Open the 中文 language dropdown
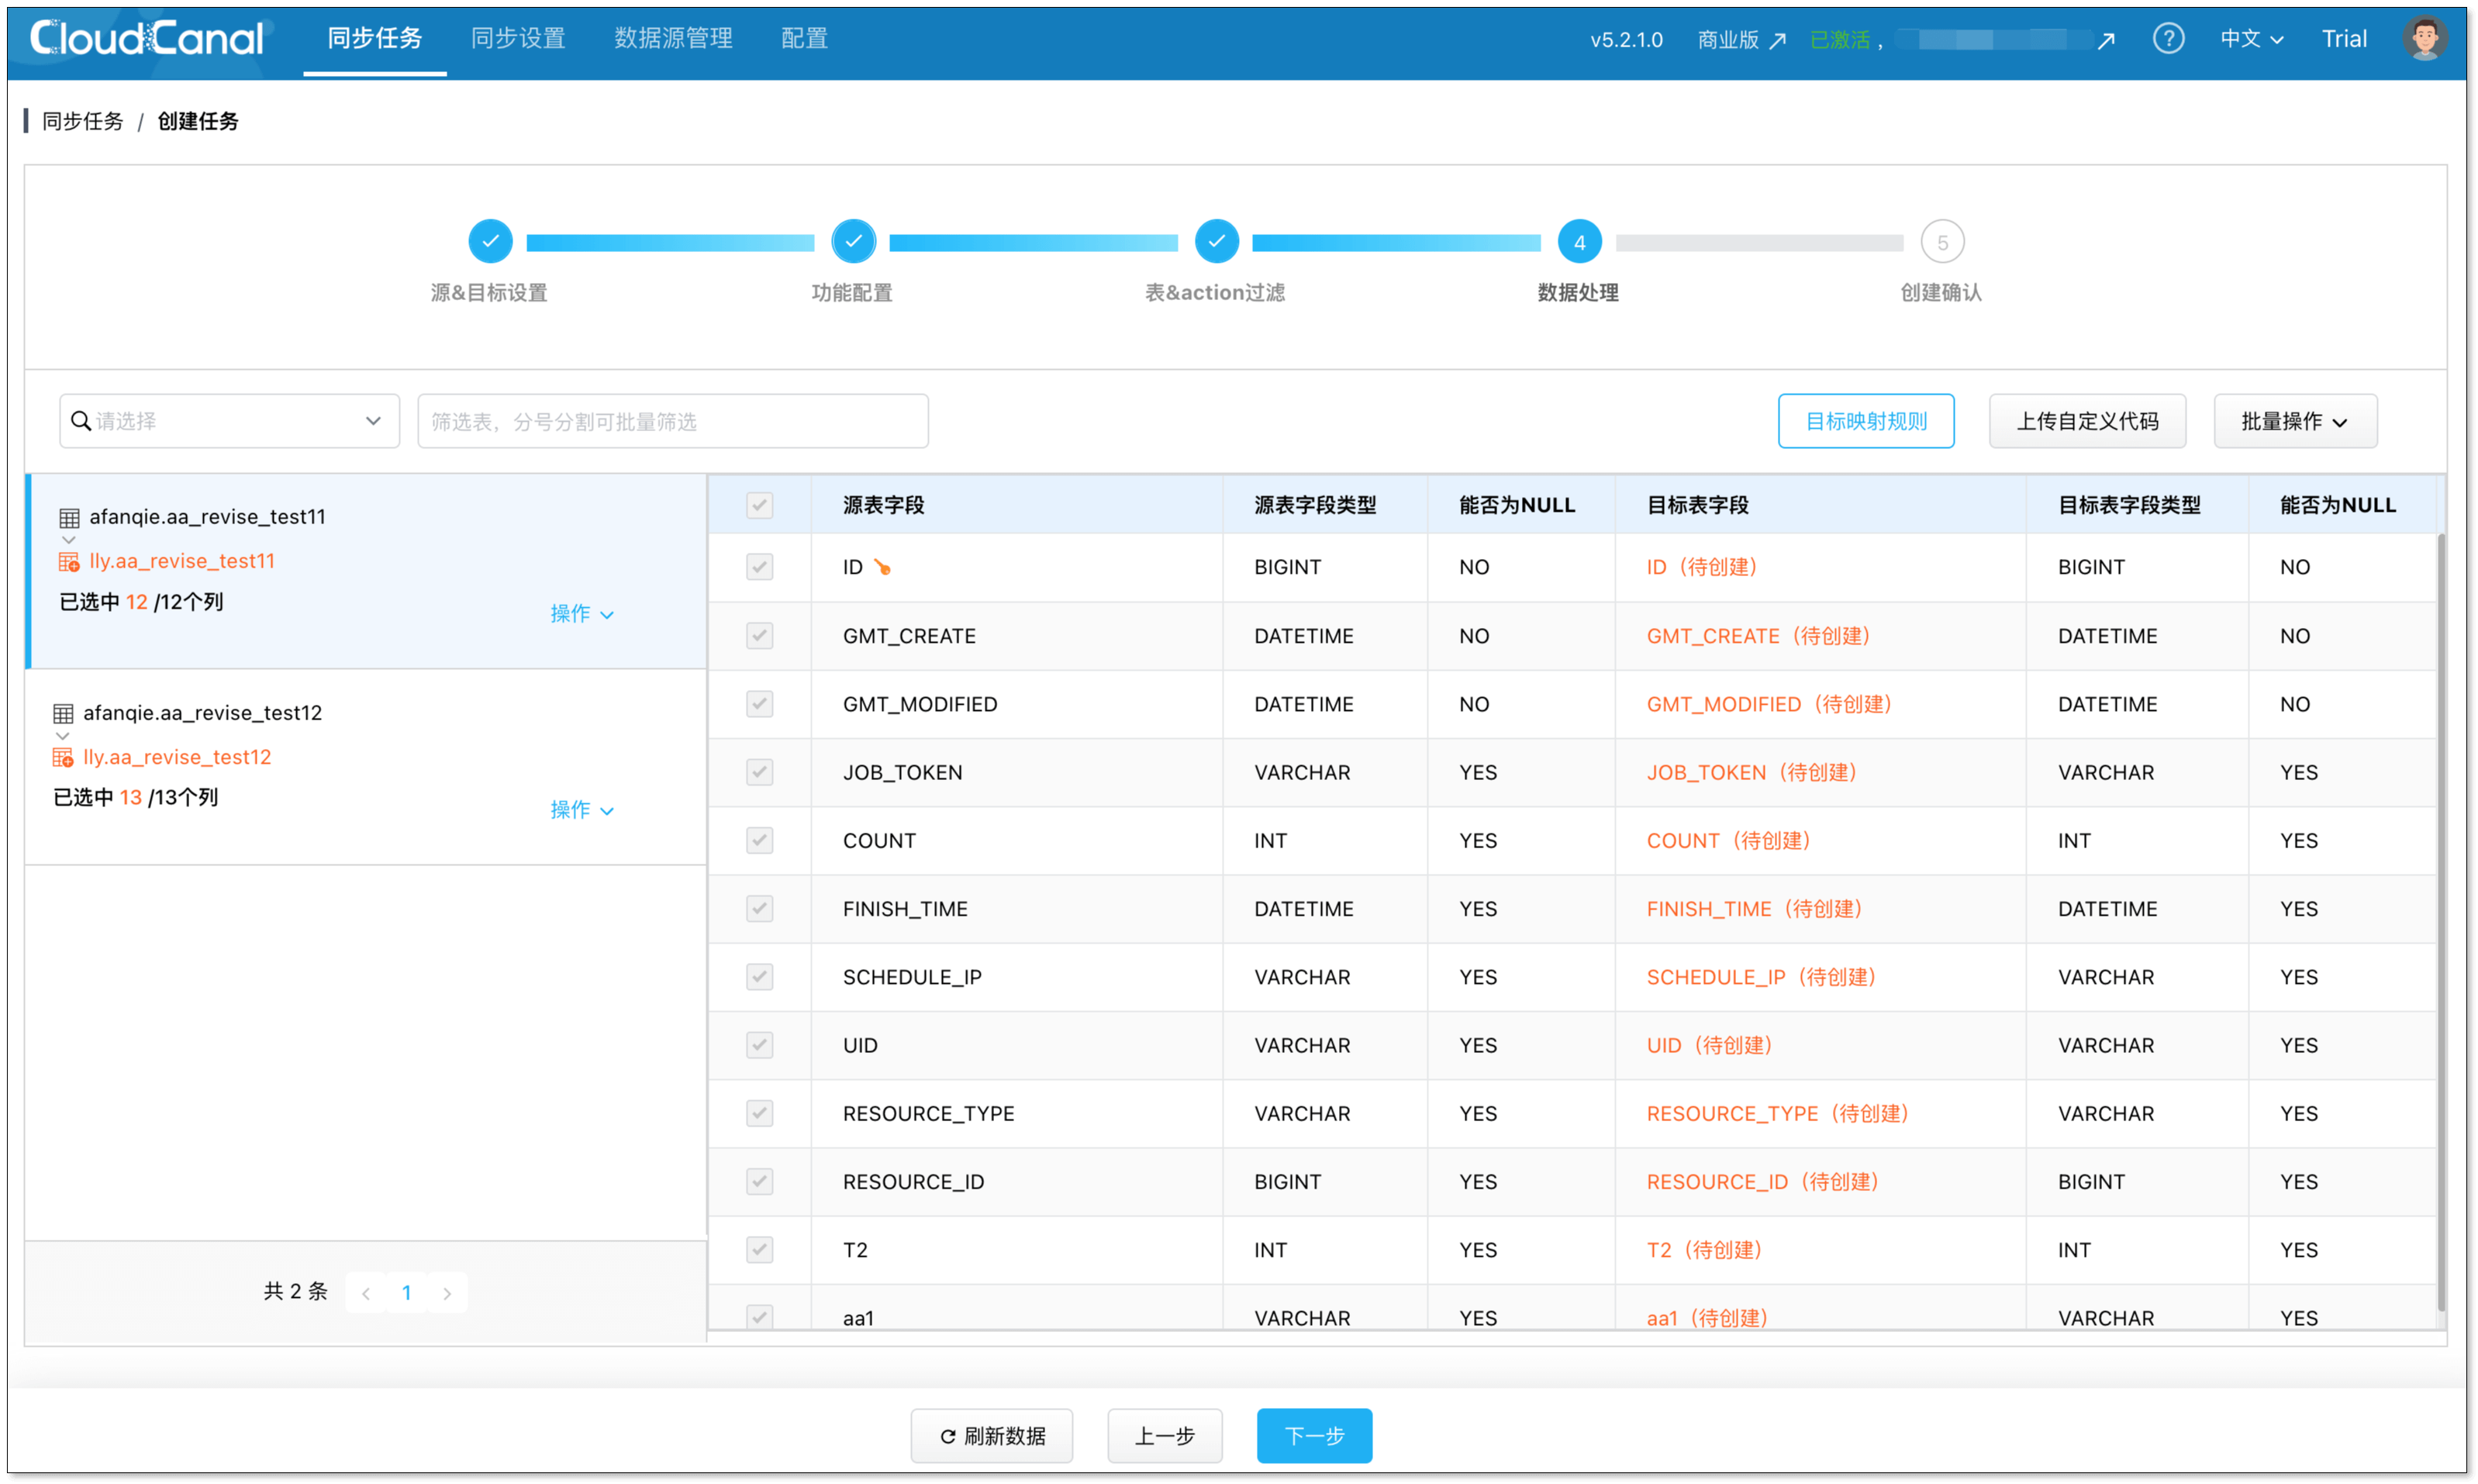The width and height of the screenshot is (2478, 1484). (2250, 38)
